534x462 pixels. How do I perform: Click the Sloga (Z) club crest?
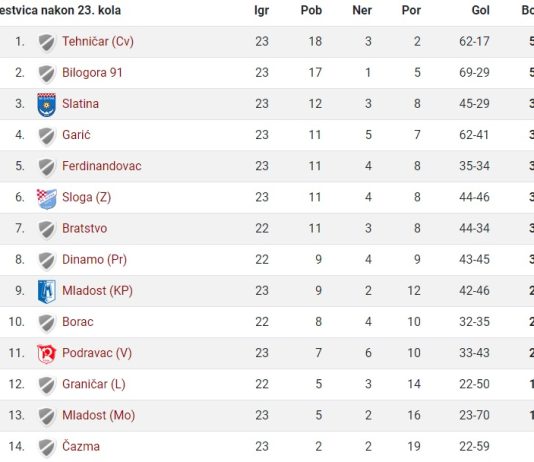click(46, 198)
